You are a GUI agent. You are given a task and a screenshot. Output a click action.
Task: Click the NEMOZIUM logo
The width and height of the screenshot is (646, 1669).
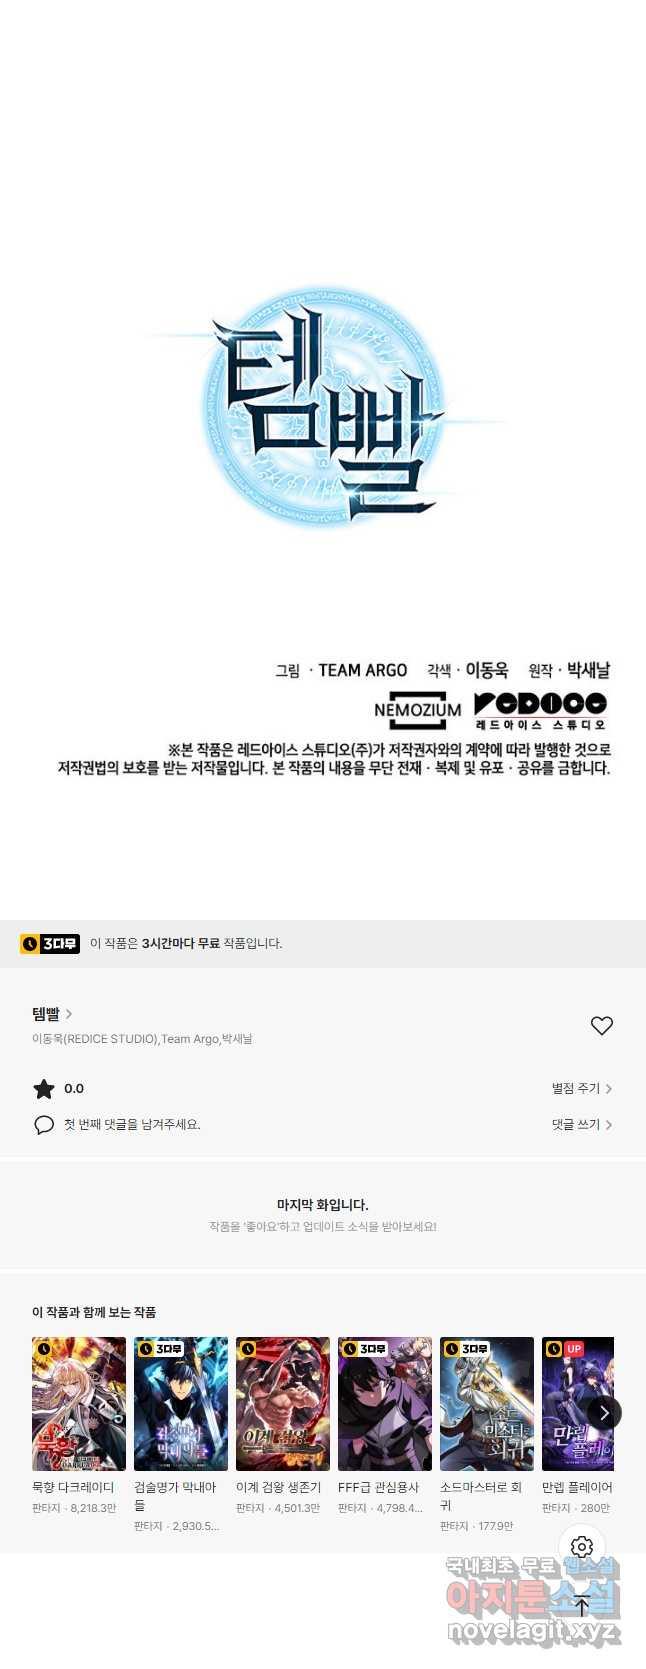click(x=418, y=709)
